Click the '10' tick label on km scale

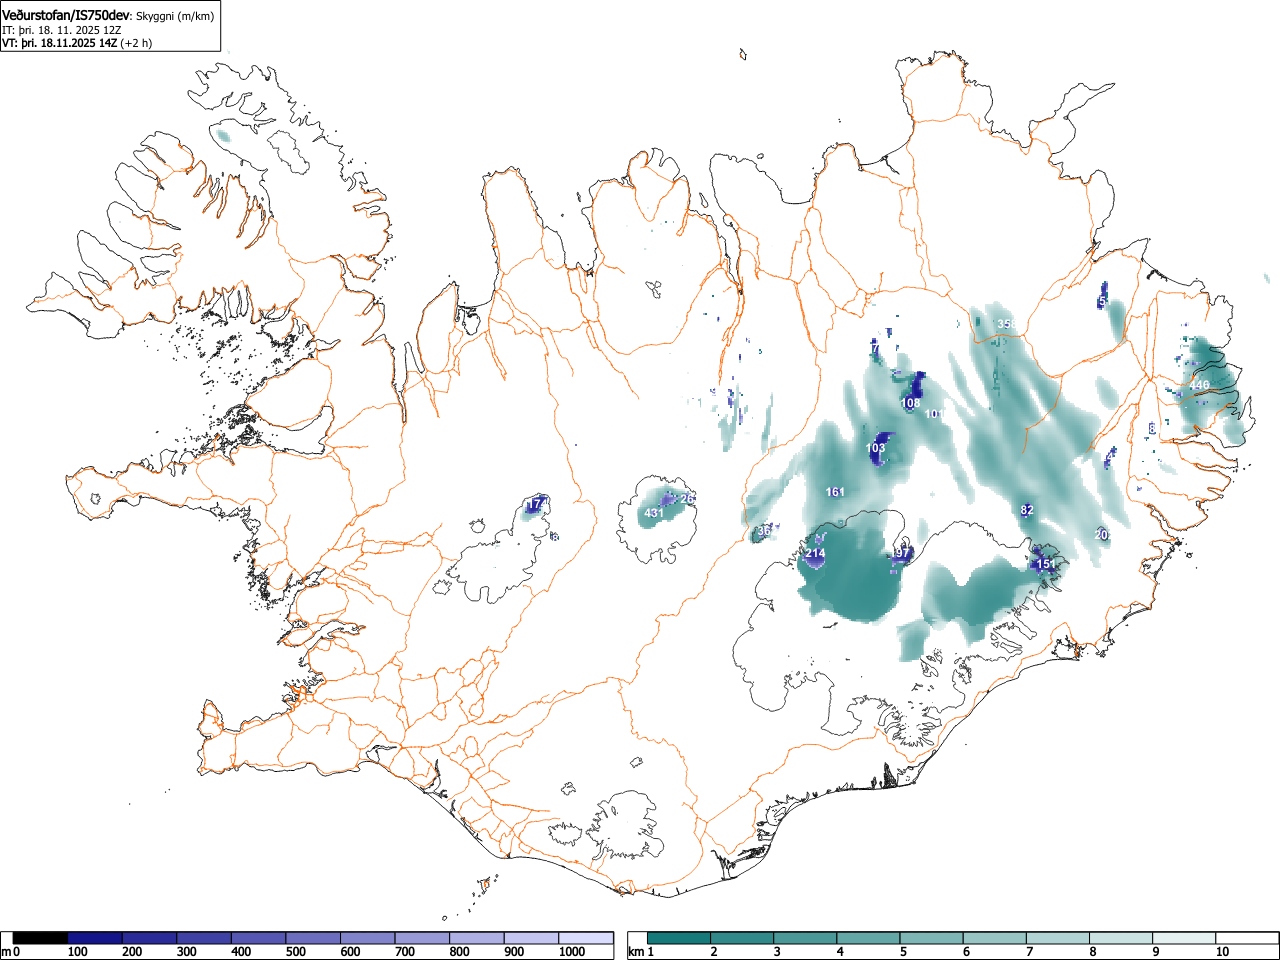click(1221, 952)
